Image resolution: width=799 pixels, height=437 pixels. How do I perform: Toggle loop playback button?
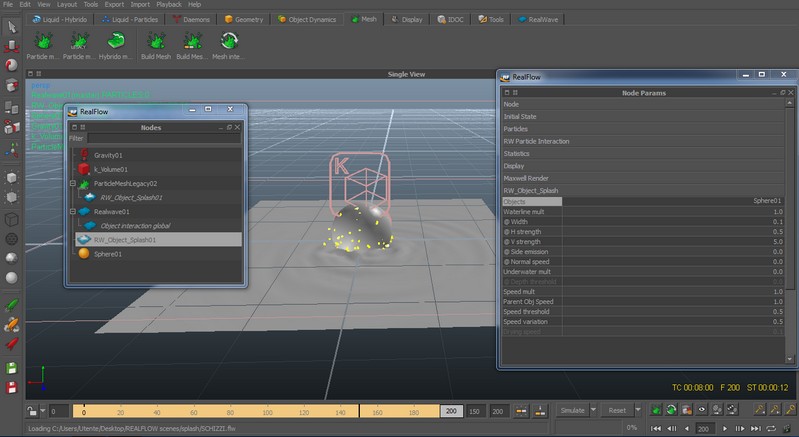tap(771, 428)
